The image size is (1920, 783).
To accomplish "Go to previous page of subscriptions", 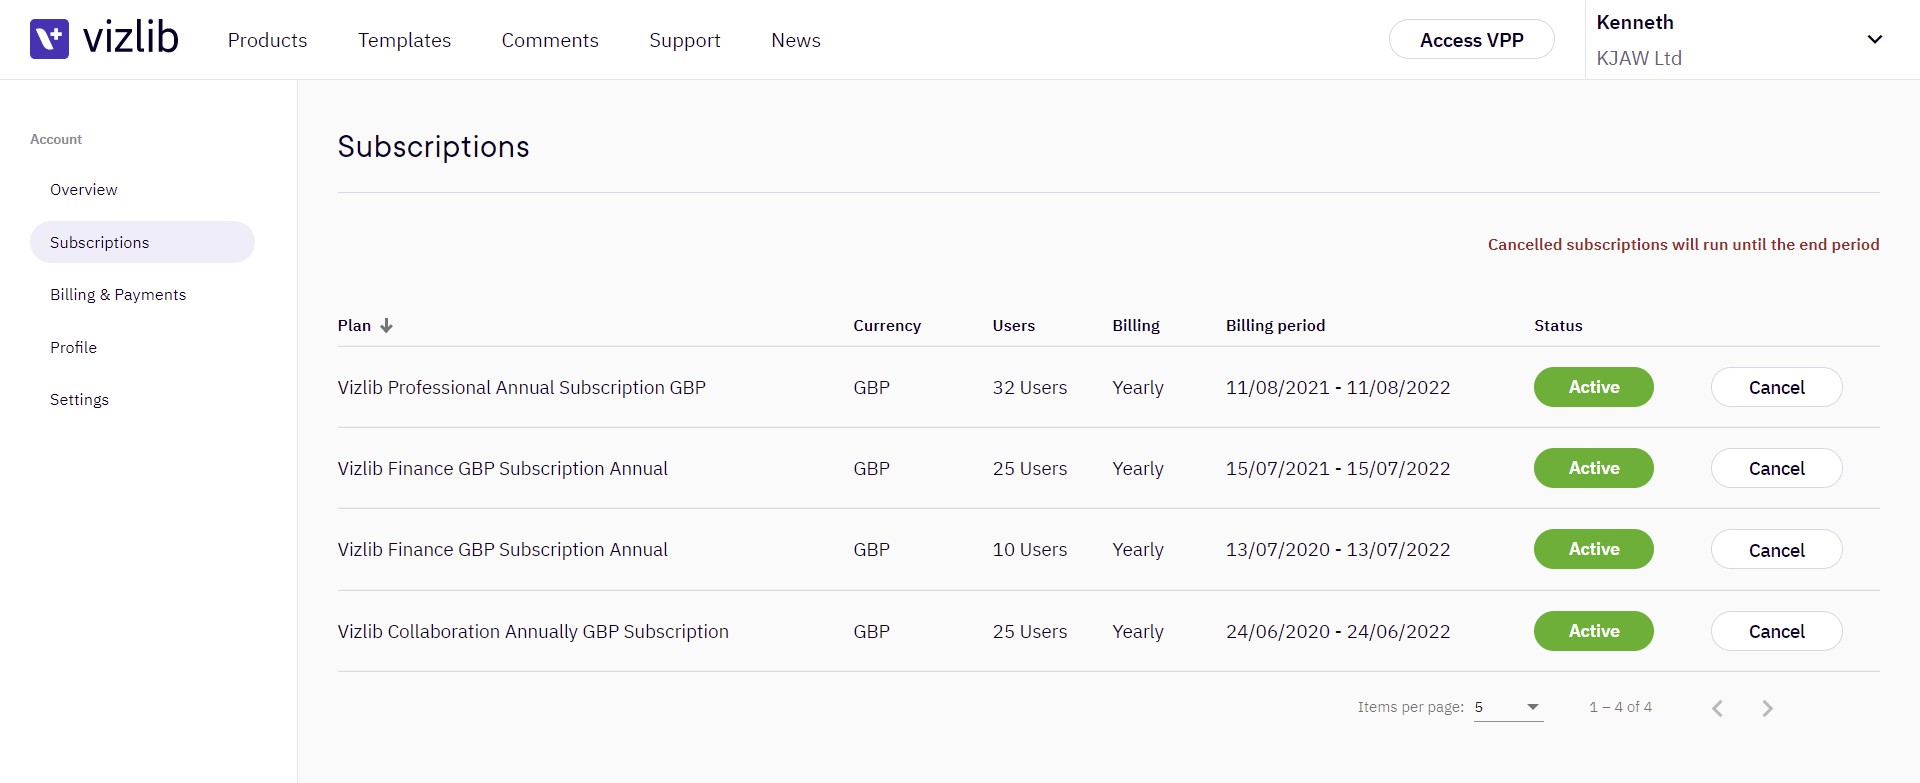I will [x=1717, y=708].
